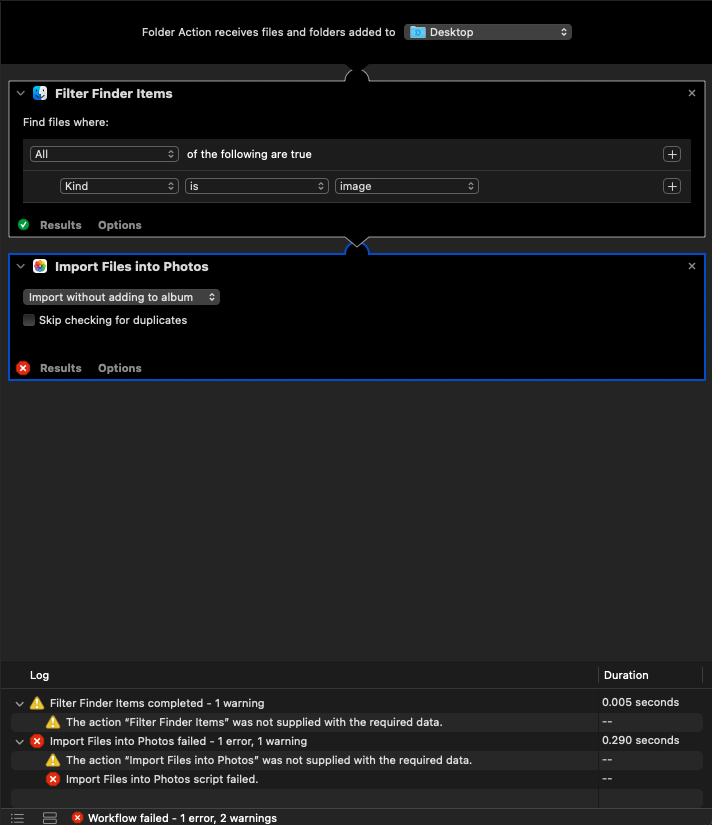Toggle the variables view icon in status bar
This screenshot has height=825, width=712.
50,818
